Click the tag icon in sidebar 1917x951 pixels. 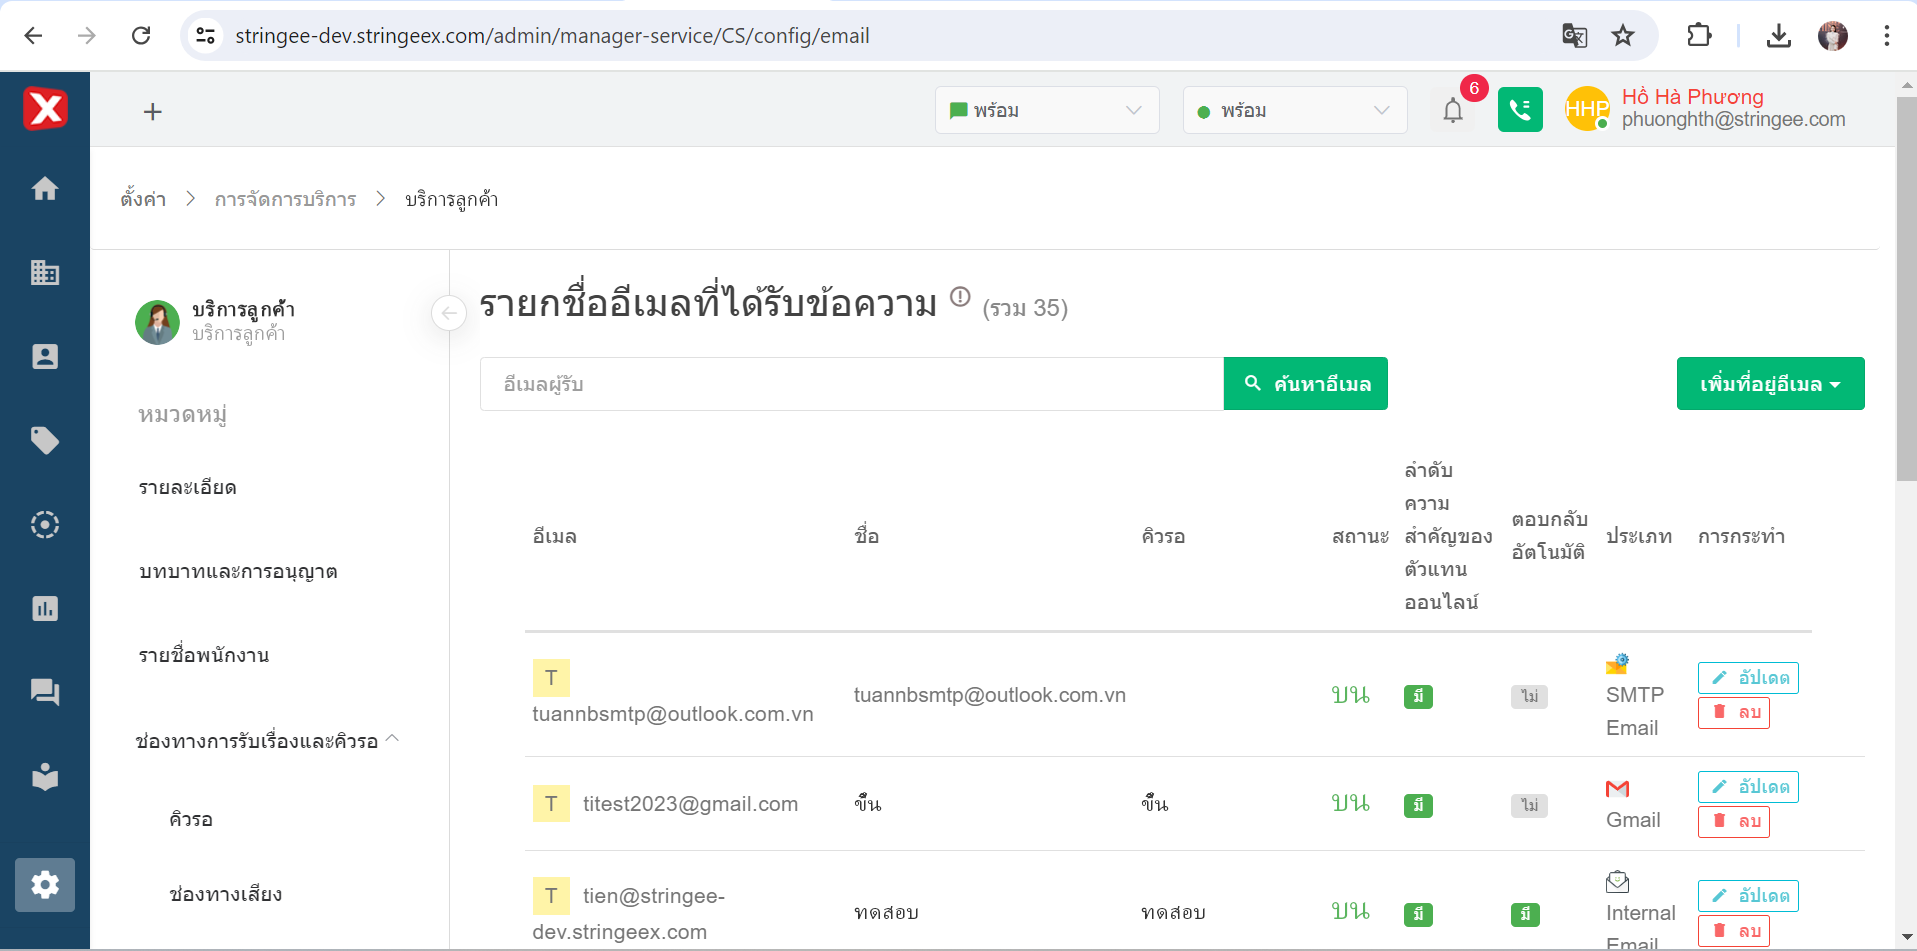pos(45,441)
